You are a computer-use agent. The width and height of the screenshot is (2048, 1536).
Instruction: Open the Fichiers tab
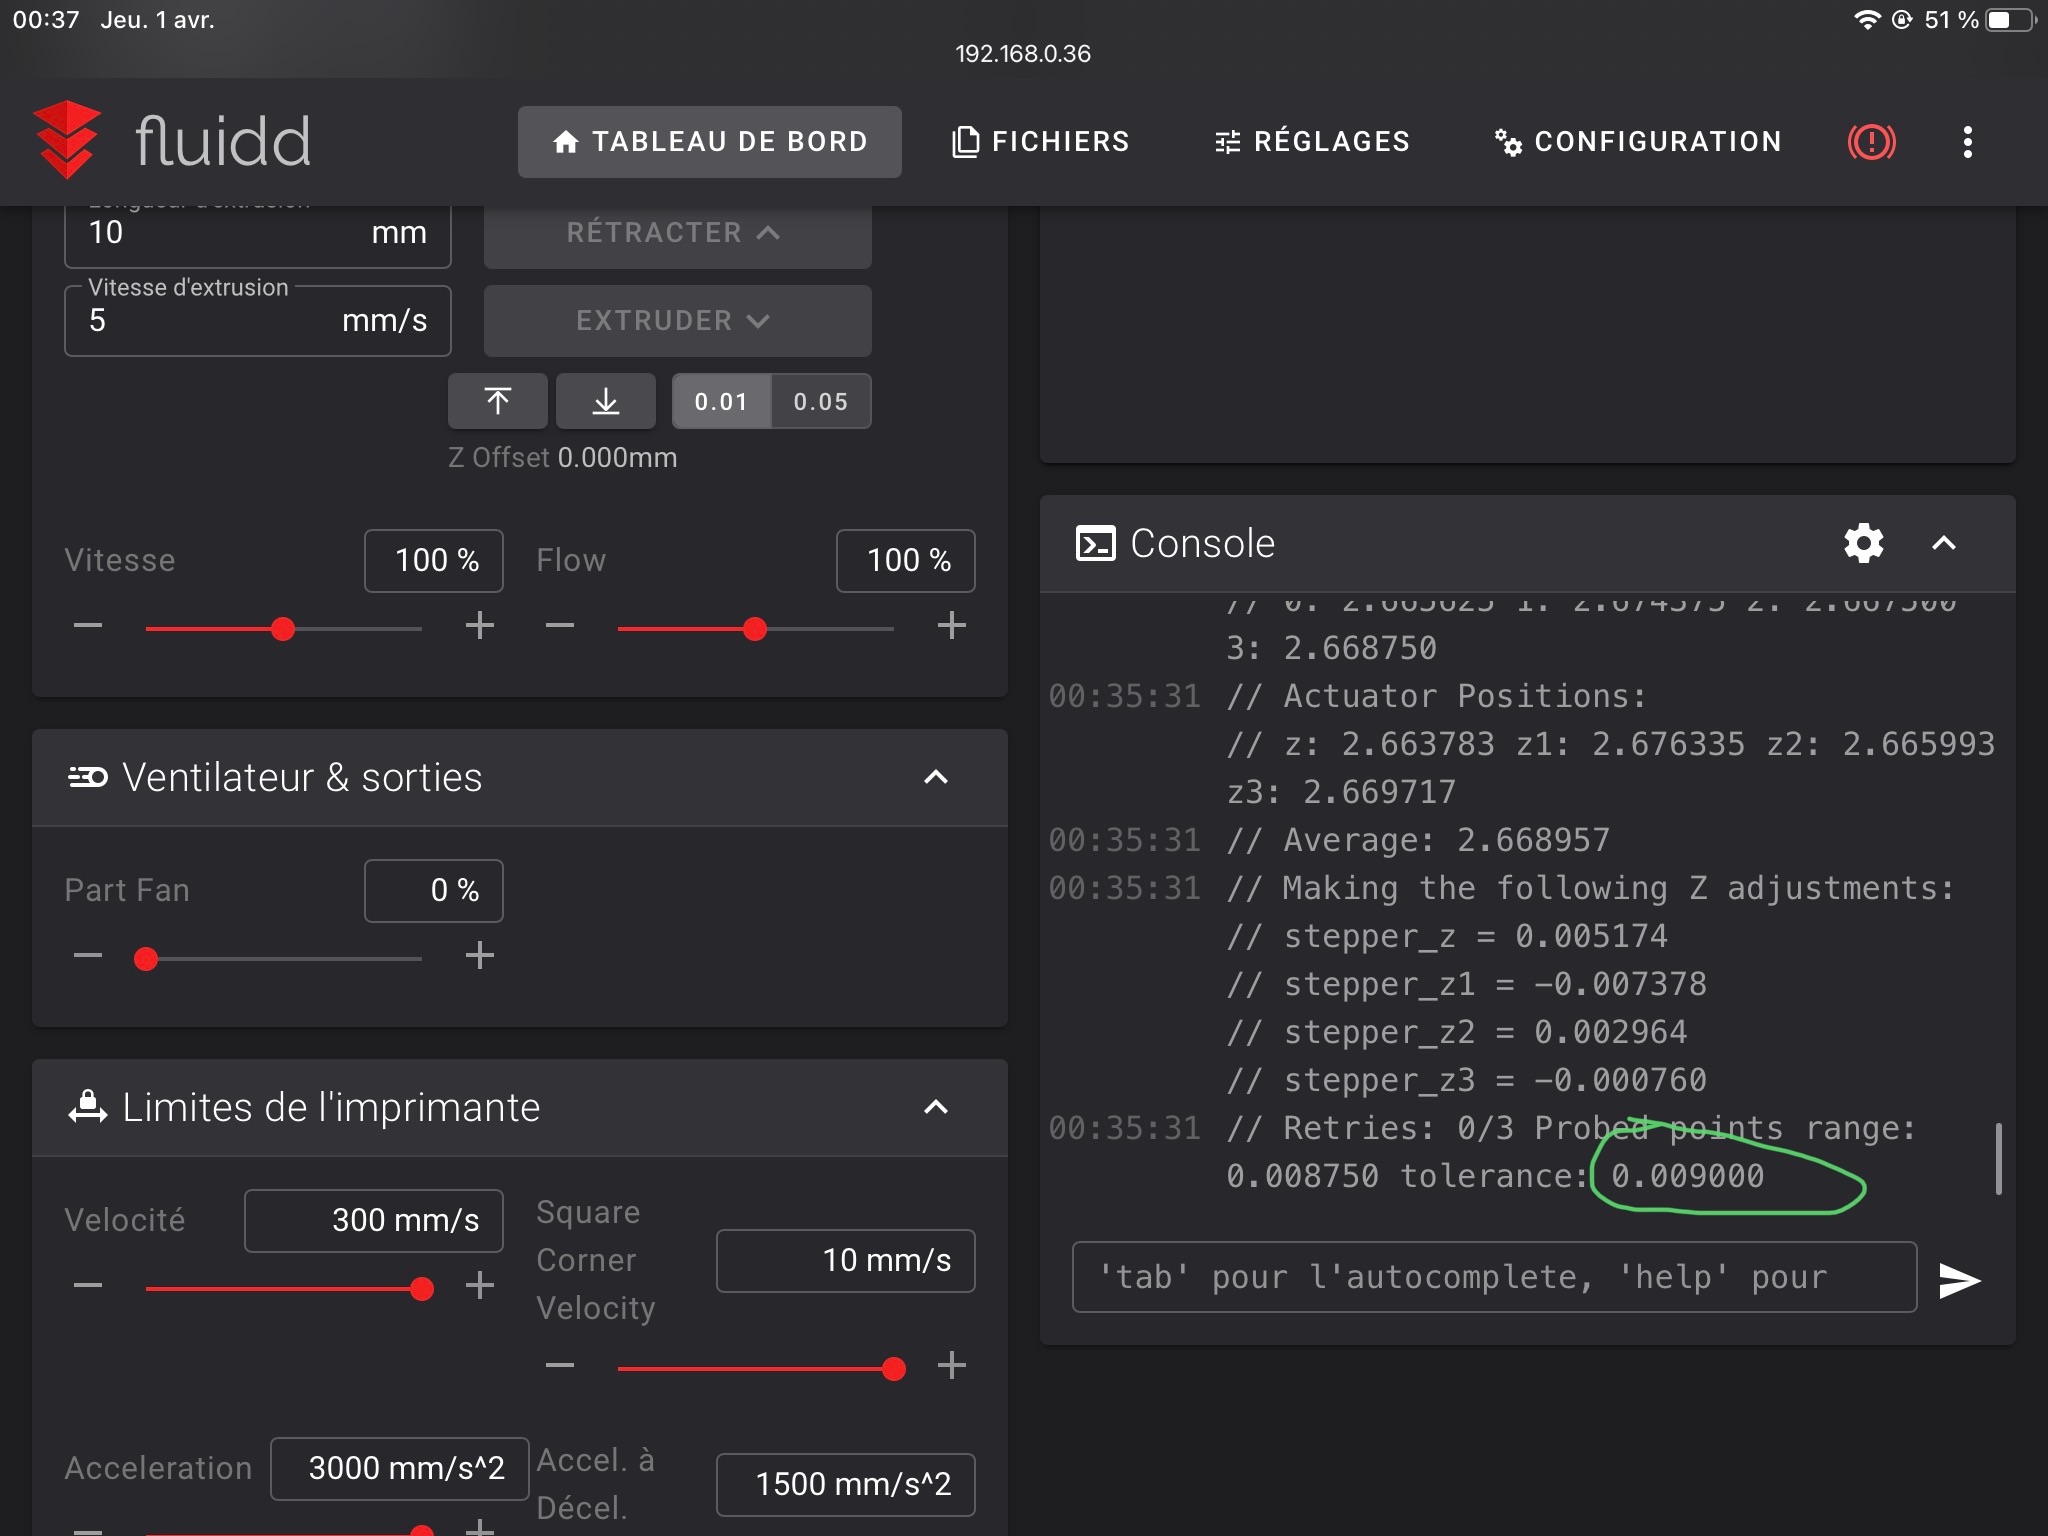[x=1040, y=142]
